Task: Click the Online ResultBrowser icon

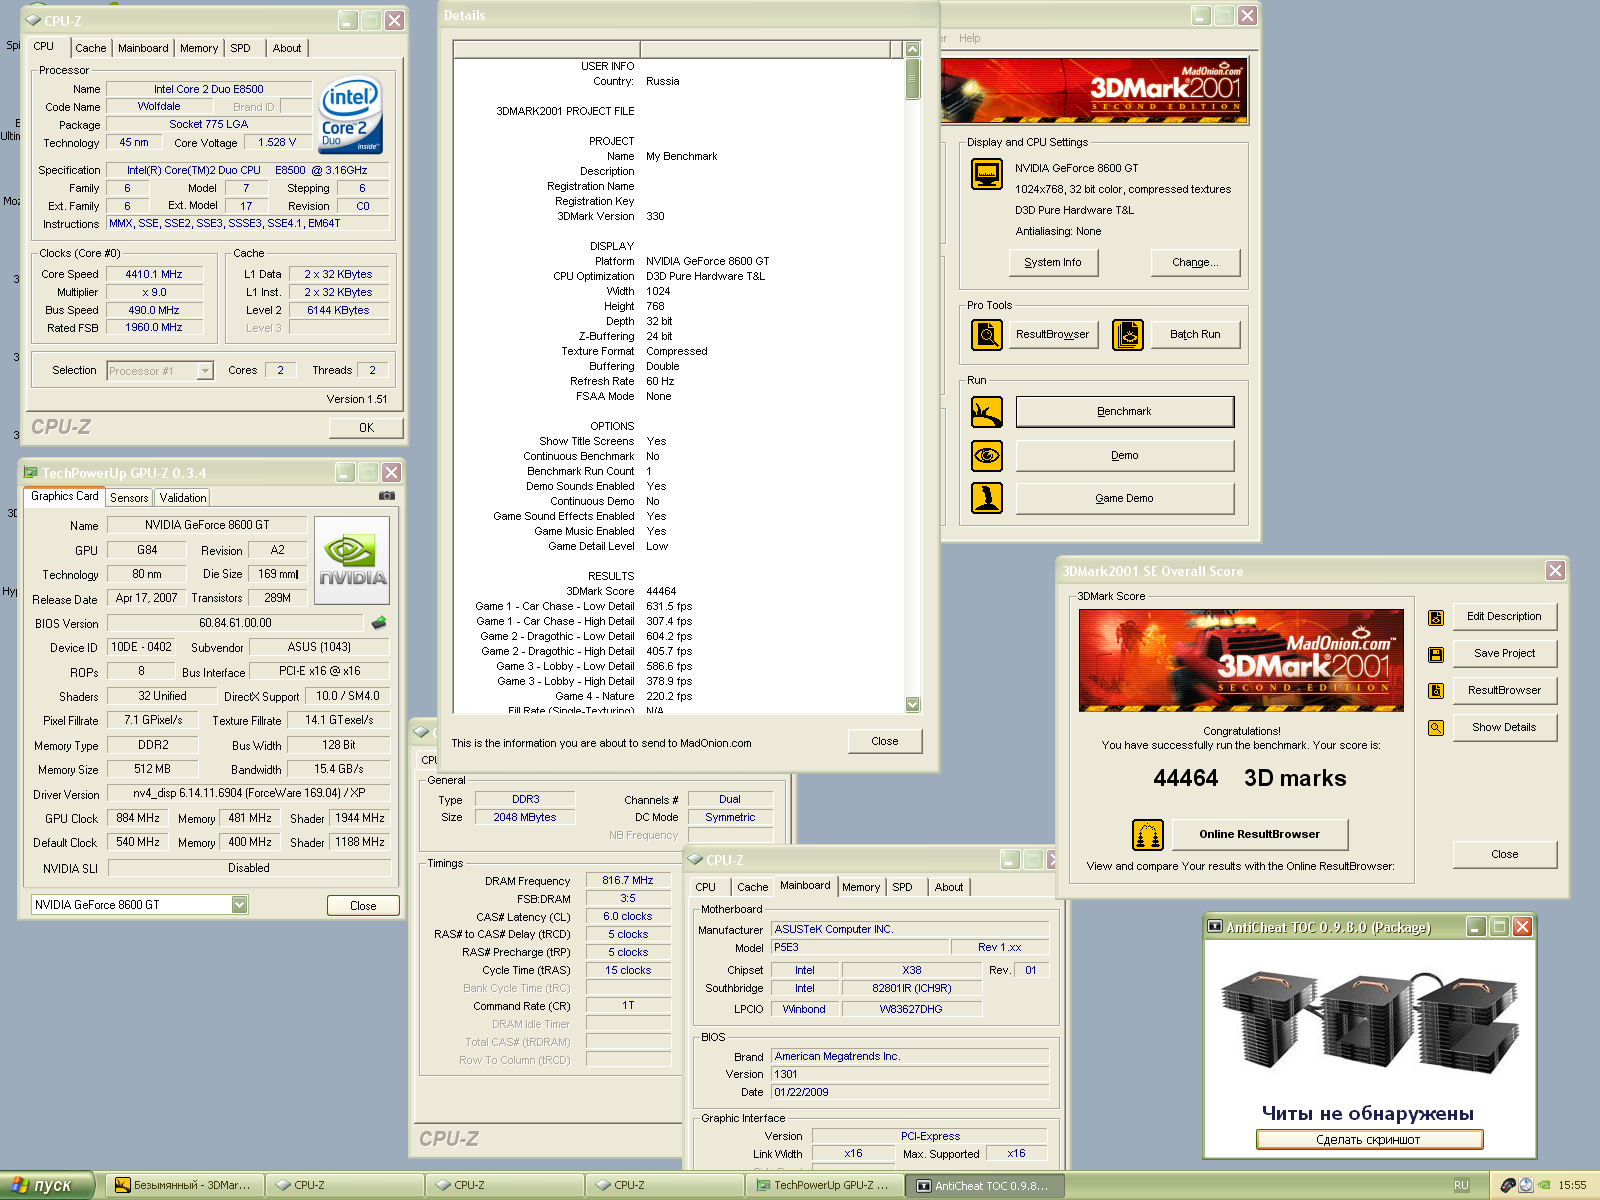Action: [x=1148, y=834]
